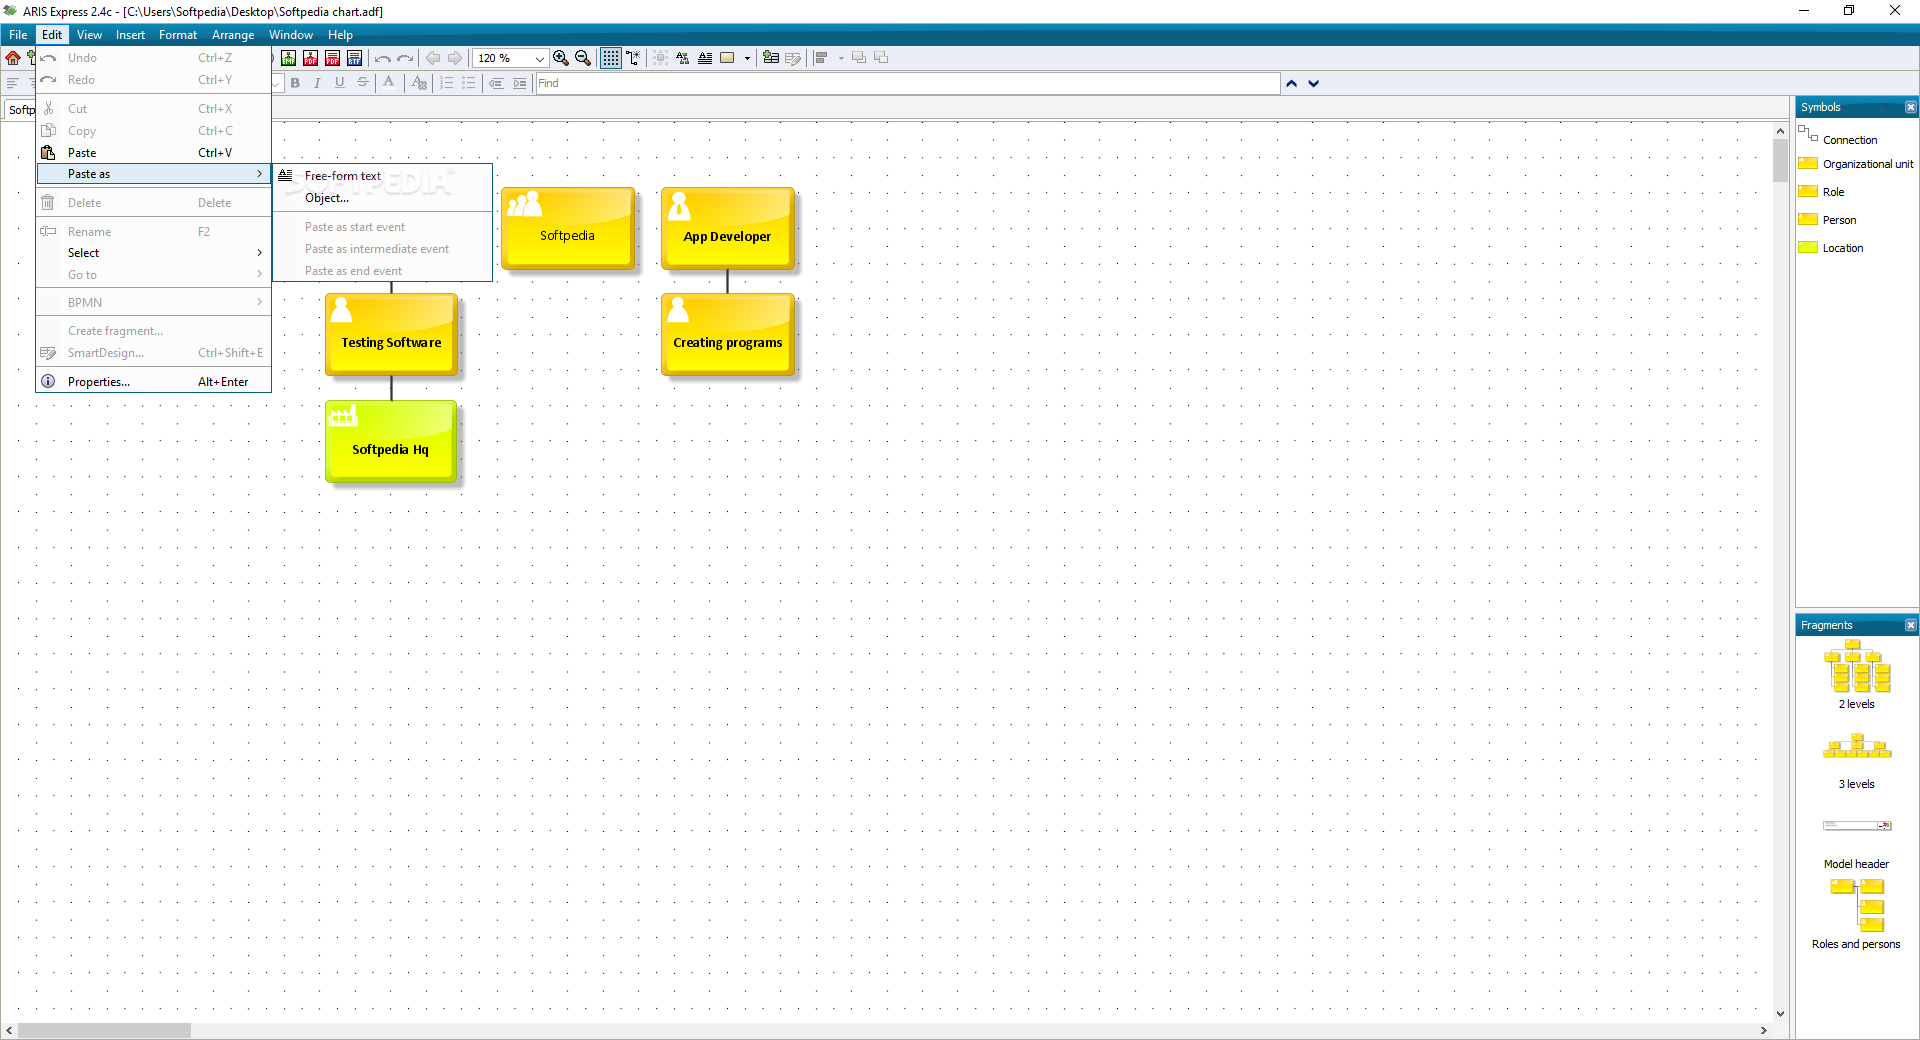Toggle the grid display button

tap(610, 58)
